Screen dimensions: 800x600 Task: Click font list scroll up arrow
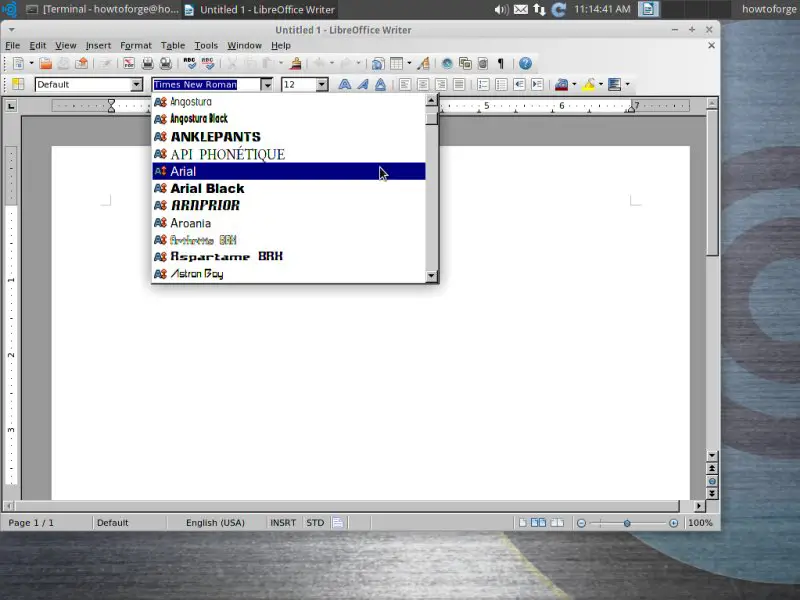[x=432, y=100]
